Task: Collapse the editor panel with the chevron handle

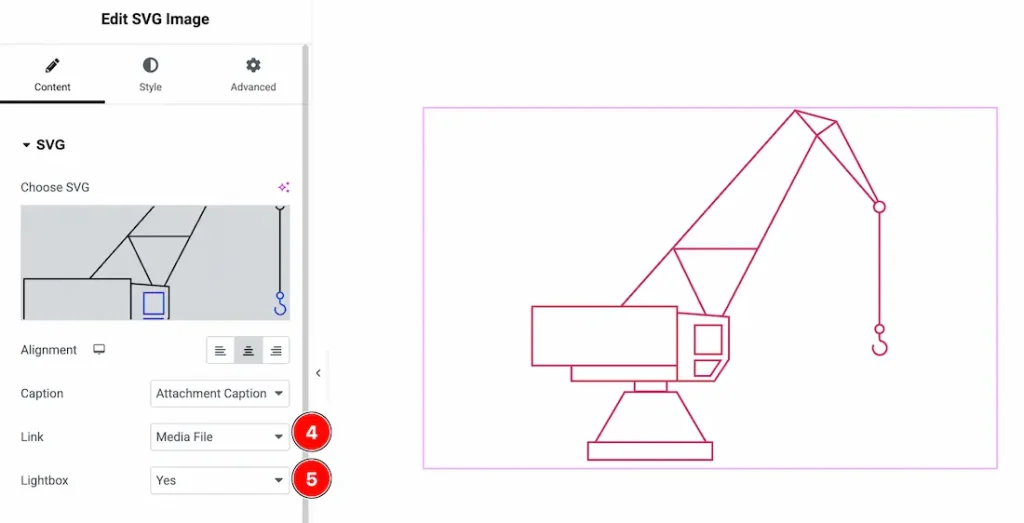Action: point(318,373)
